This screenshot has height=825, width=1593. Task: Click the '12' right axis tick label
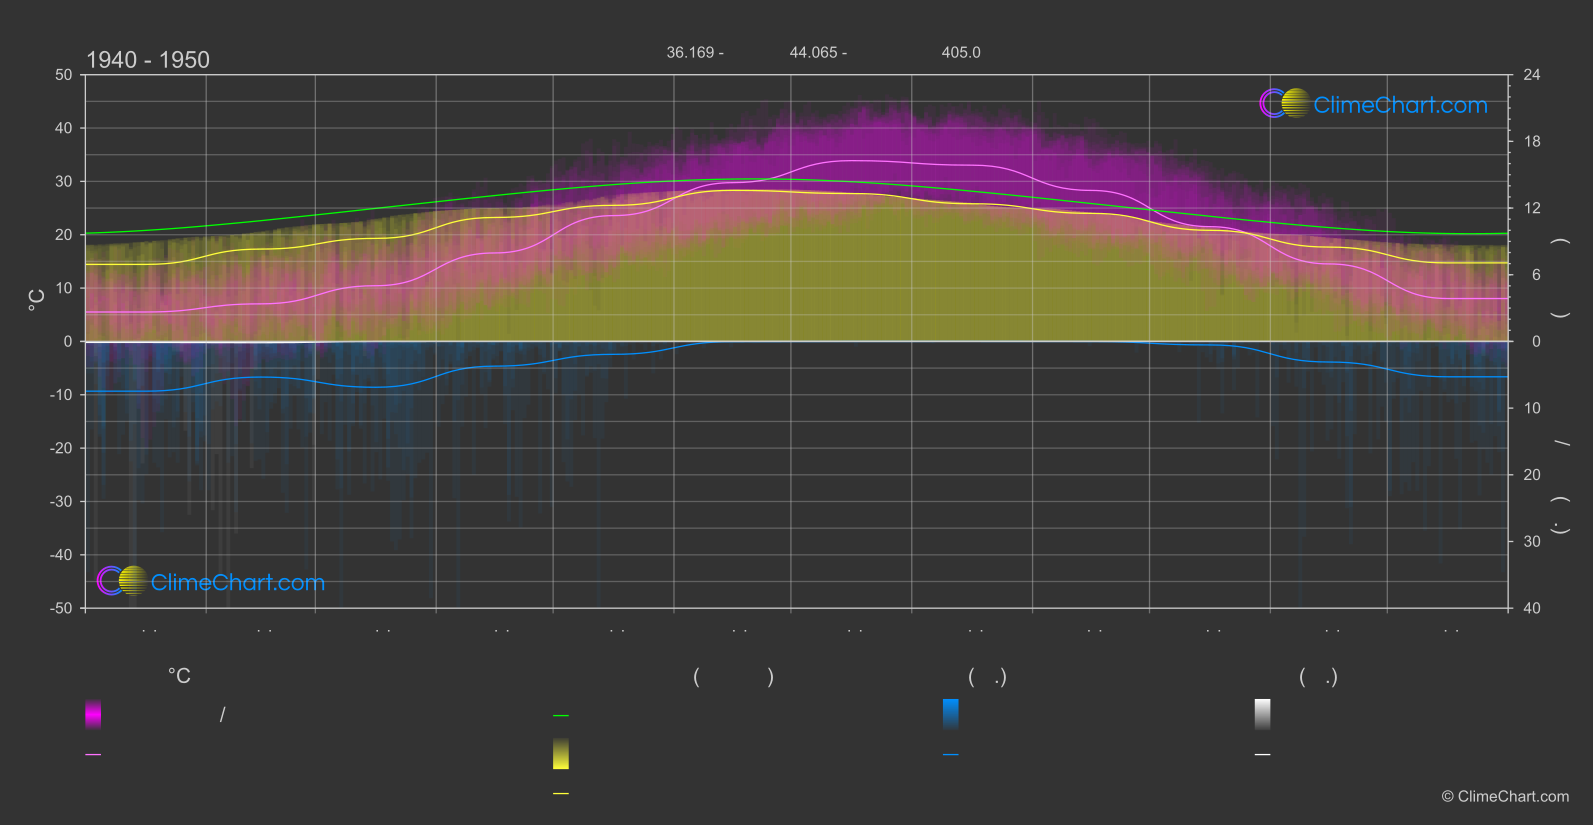1532,208
